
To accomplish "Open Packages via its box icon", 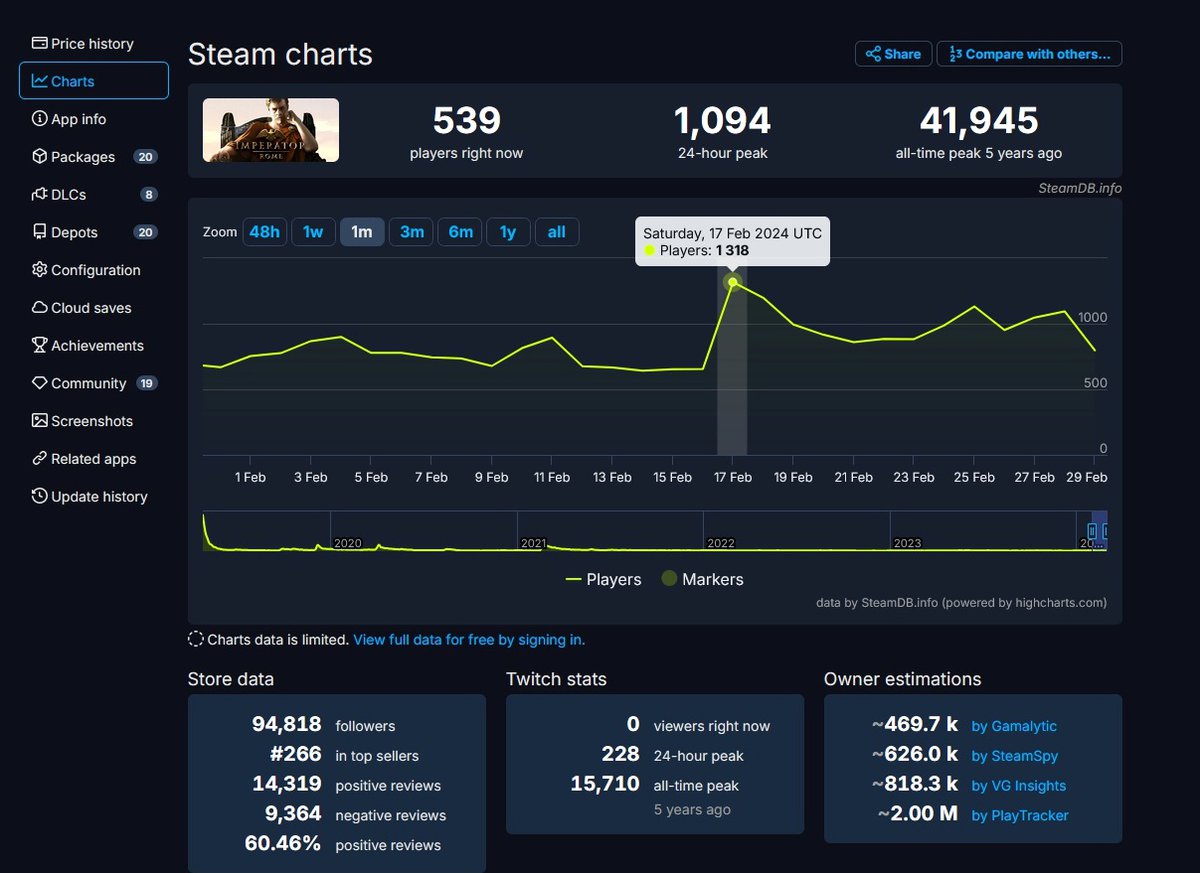I will pyautogui.click(x=40, y=157).
